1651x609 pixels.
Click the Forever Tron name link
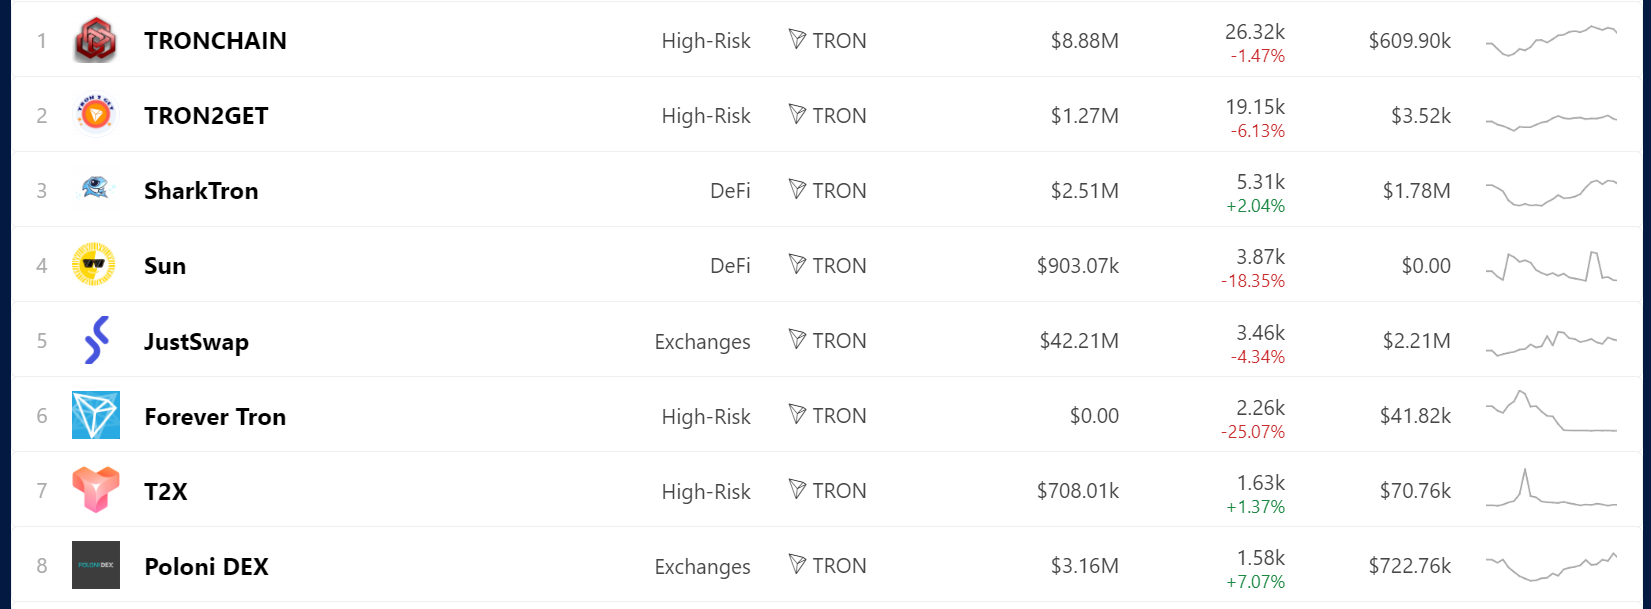point(215,417)
